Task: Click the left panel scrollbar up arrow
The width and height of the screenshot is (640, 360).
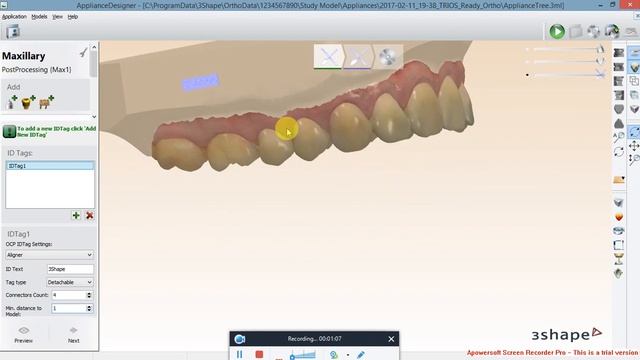Action: pos(94,47)
